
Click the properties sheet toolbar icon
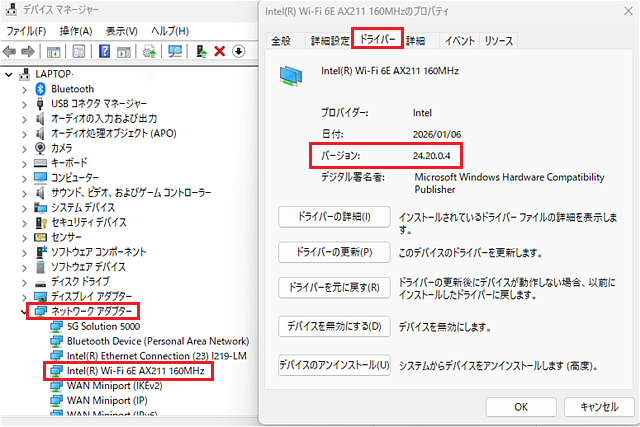(79, 51)
